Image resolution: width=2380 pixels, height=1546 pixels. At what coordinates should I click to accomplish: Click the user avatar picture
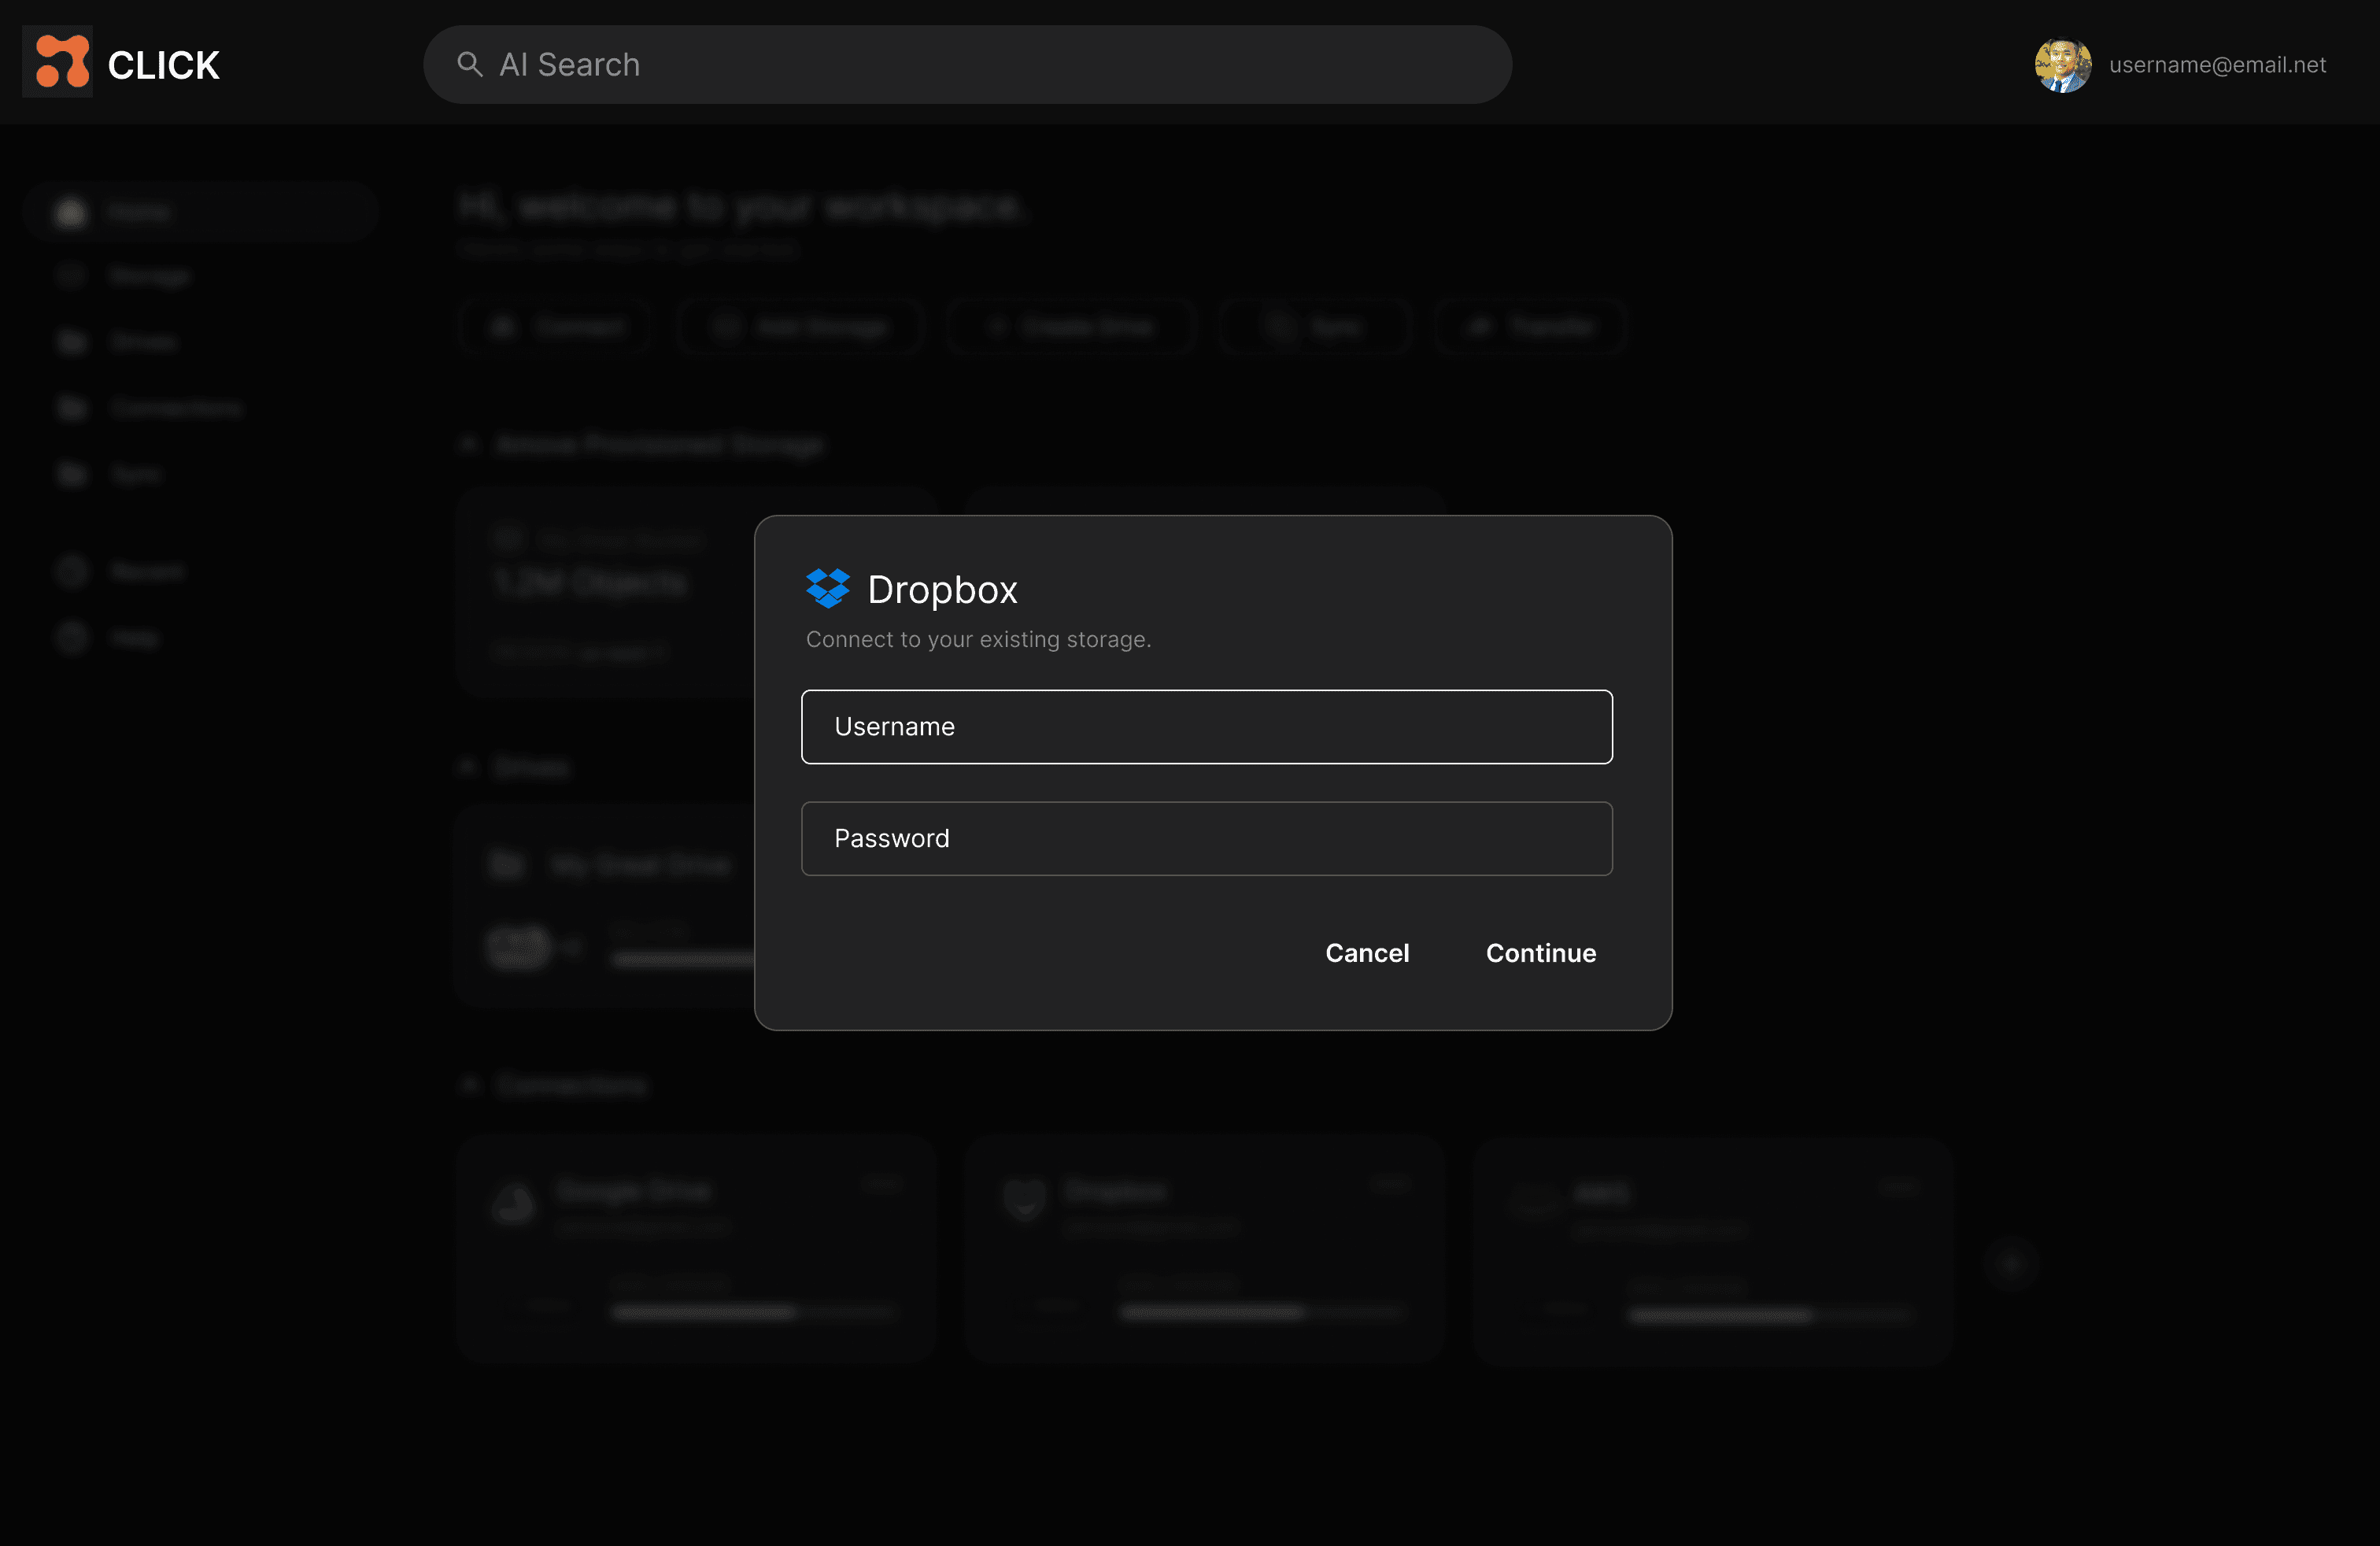point(2062,65)
